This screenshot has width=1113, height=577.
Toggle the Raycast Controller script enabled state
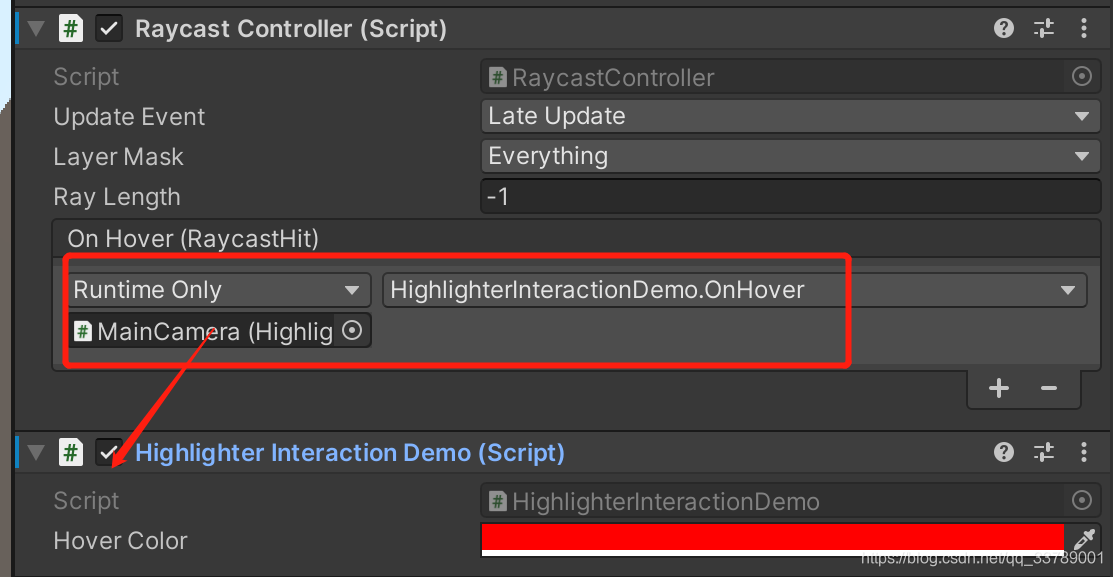click(x=108, y=28)
